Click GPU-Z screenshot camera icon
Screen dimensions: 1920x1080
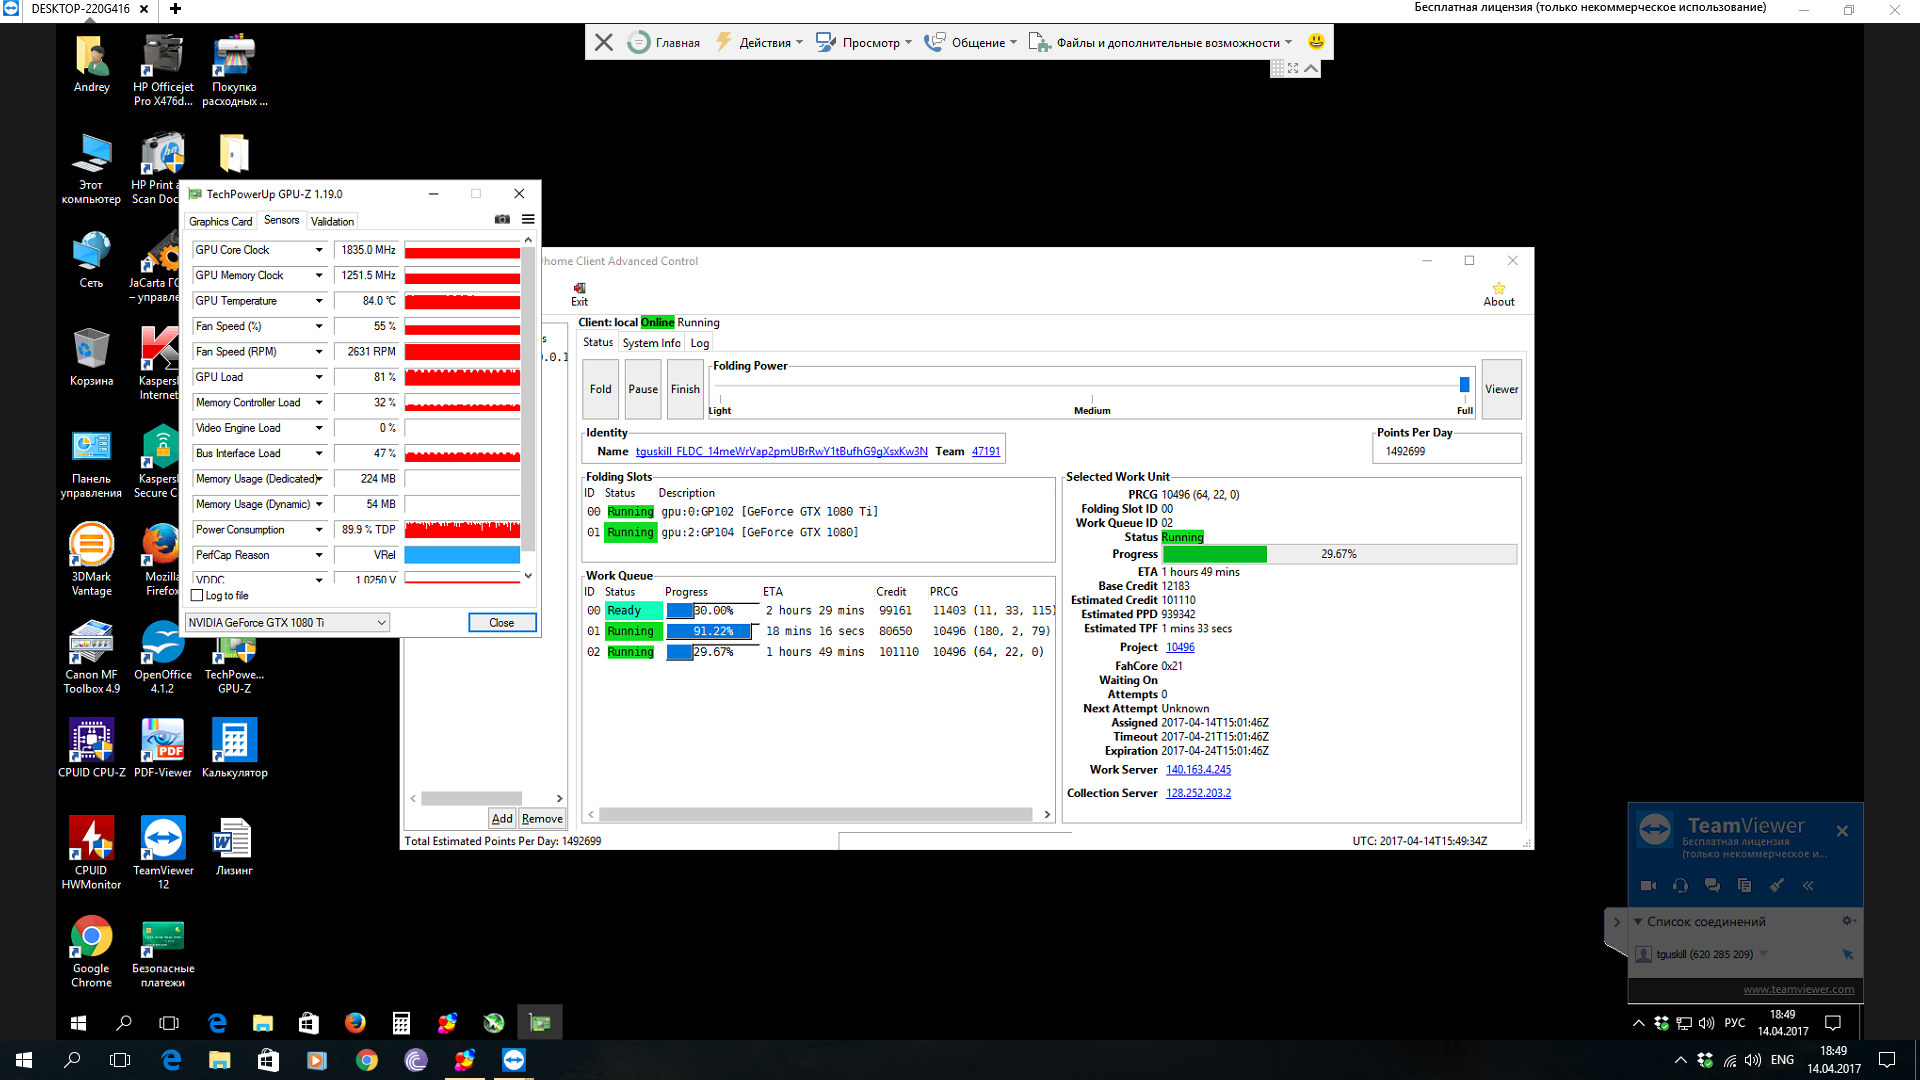(x=502, y=220)
